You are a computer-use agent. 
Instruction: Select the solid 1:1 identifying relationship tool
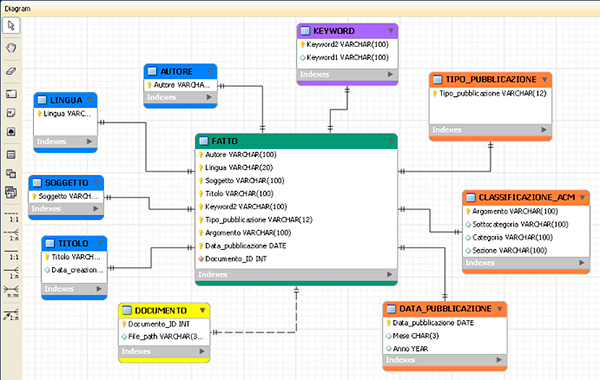[x=11, y=254]
